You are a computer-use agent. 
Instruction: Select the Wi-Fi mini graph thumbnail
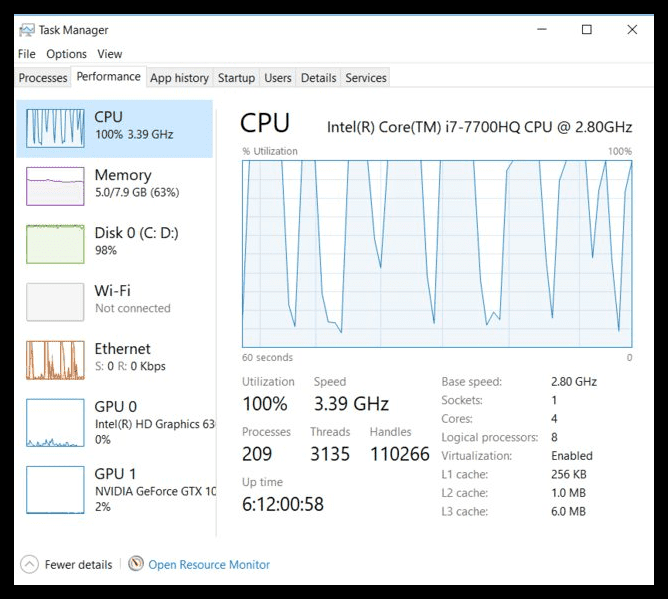click(x=55, y=302)
